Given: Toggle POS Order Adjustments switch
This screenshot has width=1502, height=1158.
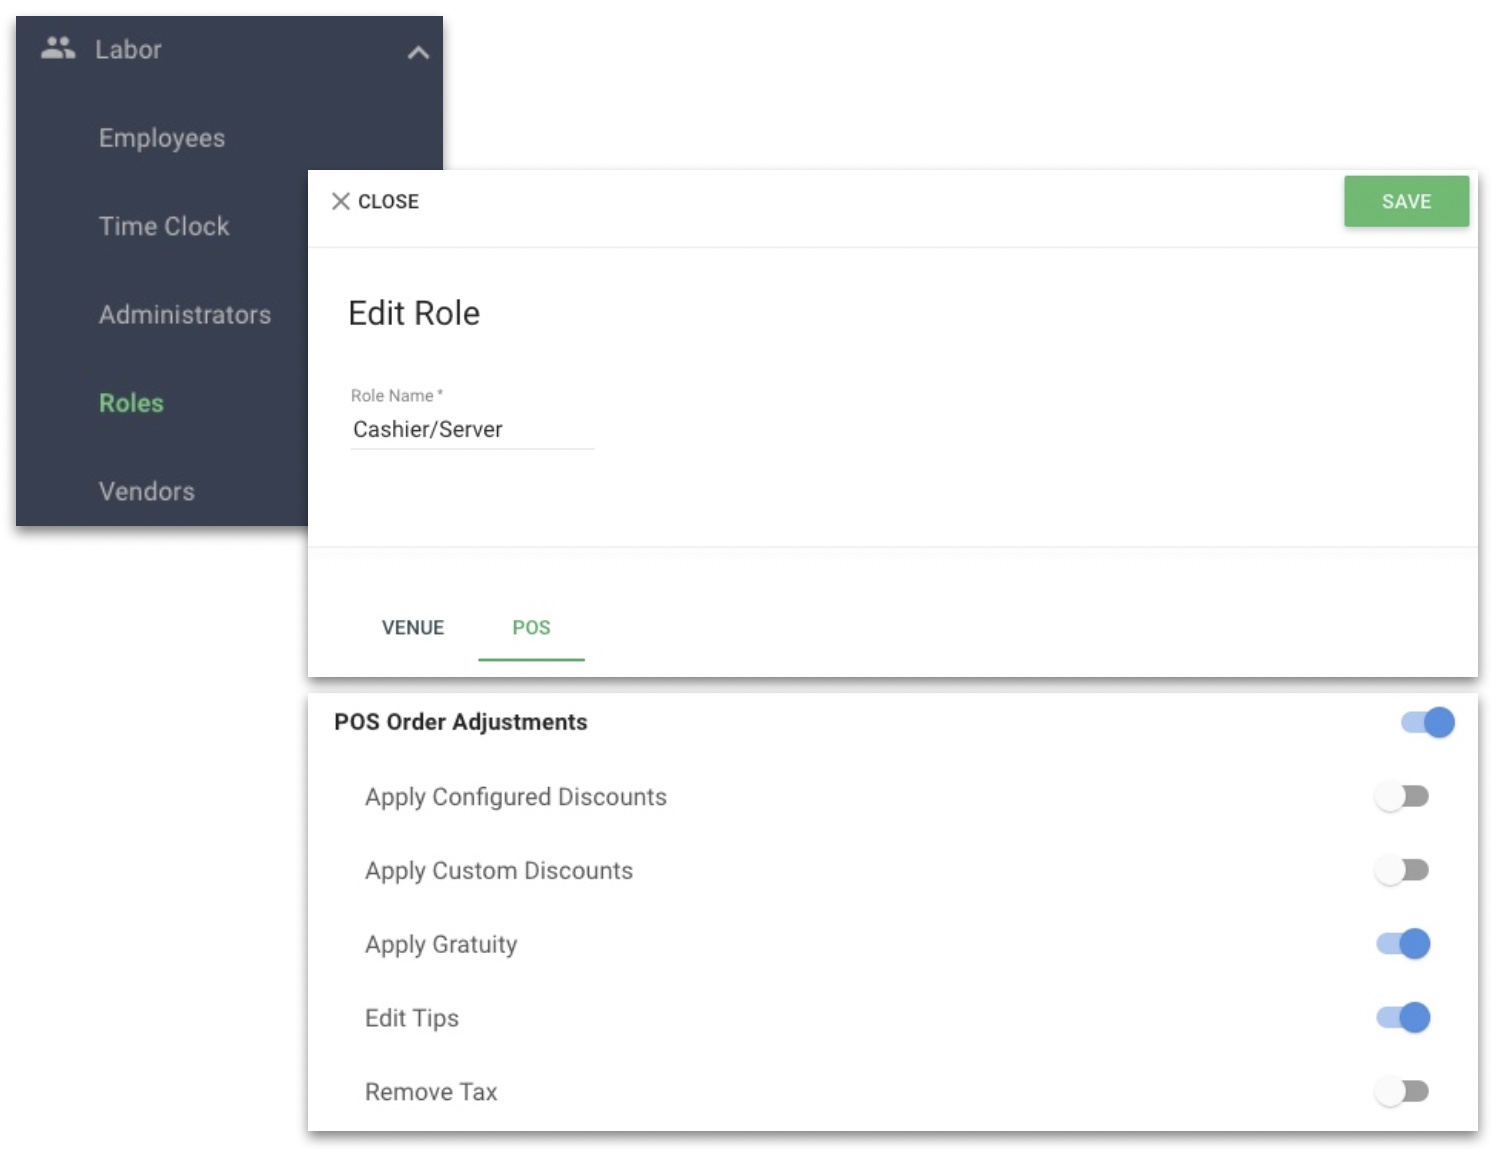Looking at the screenshot, I should point(1427,722).
